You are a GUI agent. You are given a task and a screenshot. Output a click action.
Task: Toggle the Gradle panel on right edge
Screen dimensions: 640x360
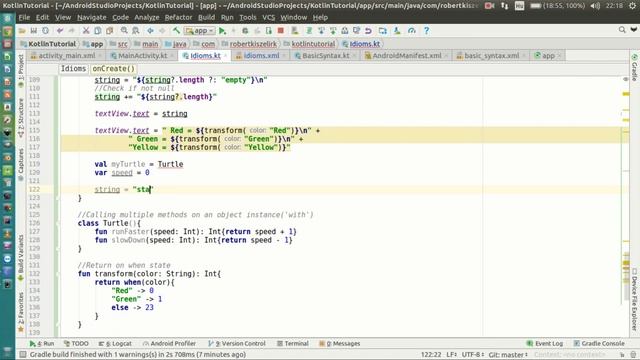(634, 67)
